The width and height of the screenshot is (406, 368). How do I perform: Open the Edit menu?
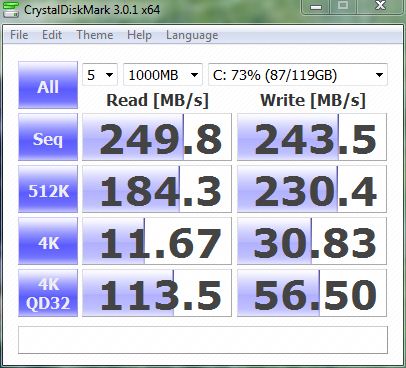click(x=52, y=35)
